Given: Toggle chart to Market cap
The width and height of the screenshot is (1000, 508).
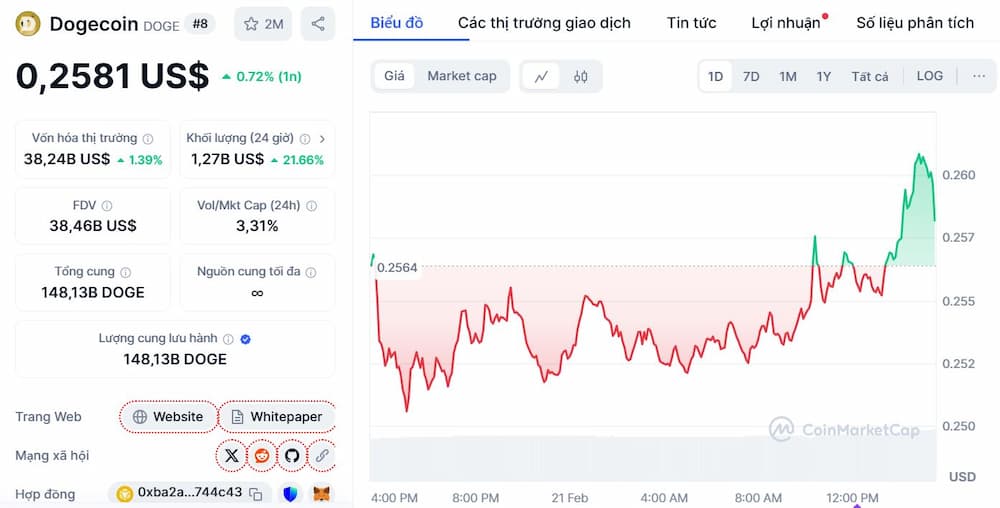Looking at the screenshot, I should pyautogui.click(x=461, y=76).
